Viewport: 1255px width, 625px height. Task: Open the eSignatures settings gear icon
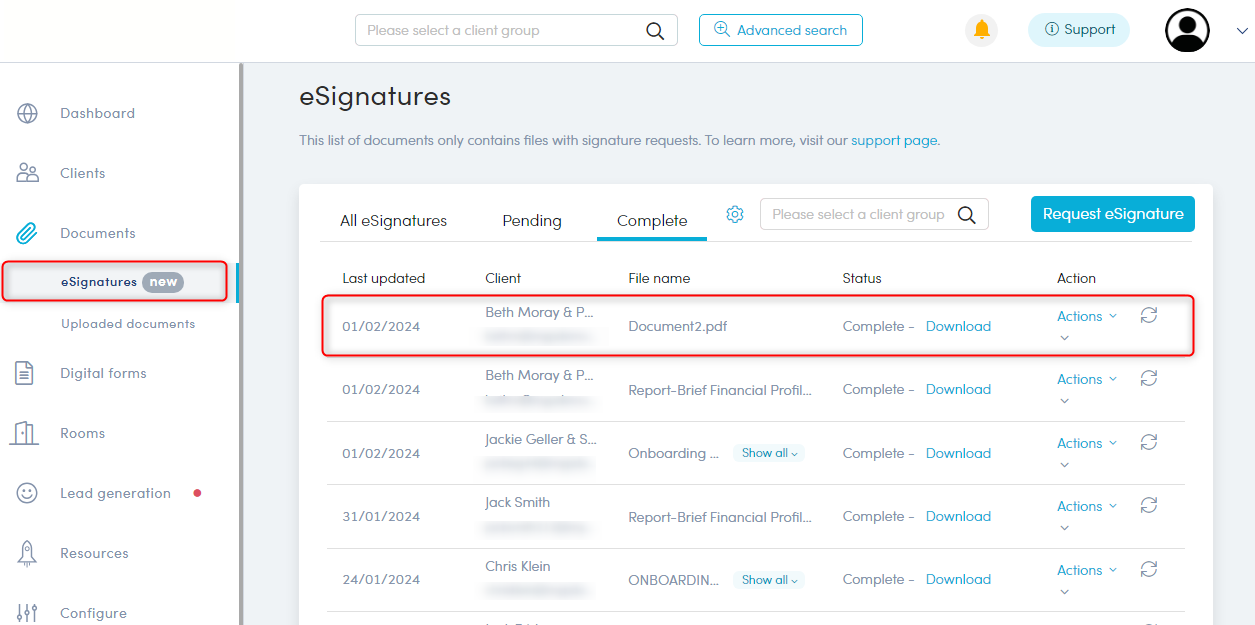tap(735, 214)
